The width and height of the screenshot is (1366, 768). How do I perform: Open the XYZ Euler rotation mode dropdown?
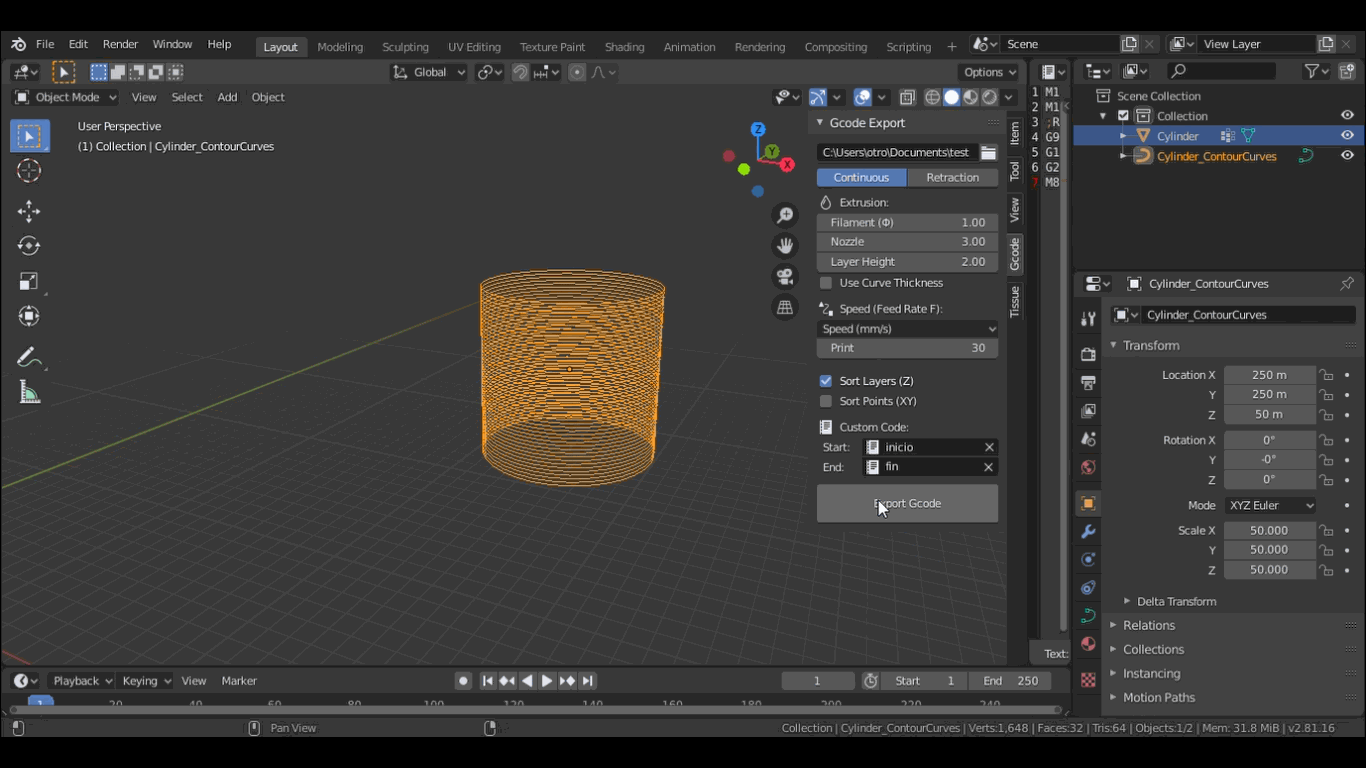[x=1270, y=506]
